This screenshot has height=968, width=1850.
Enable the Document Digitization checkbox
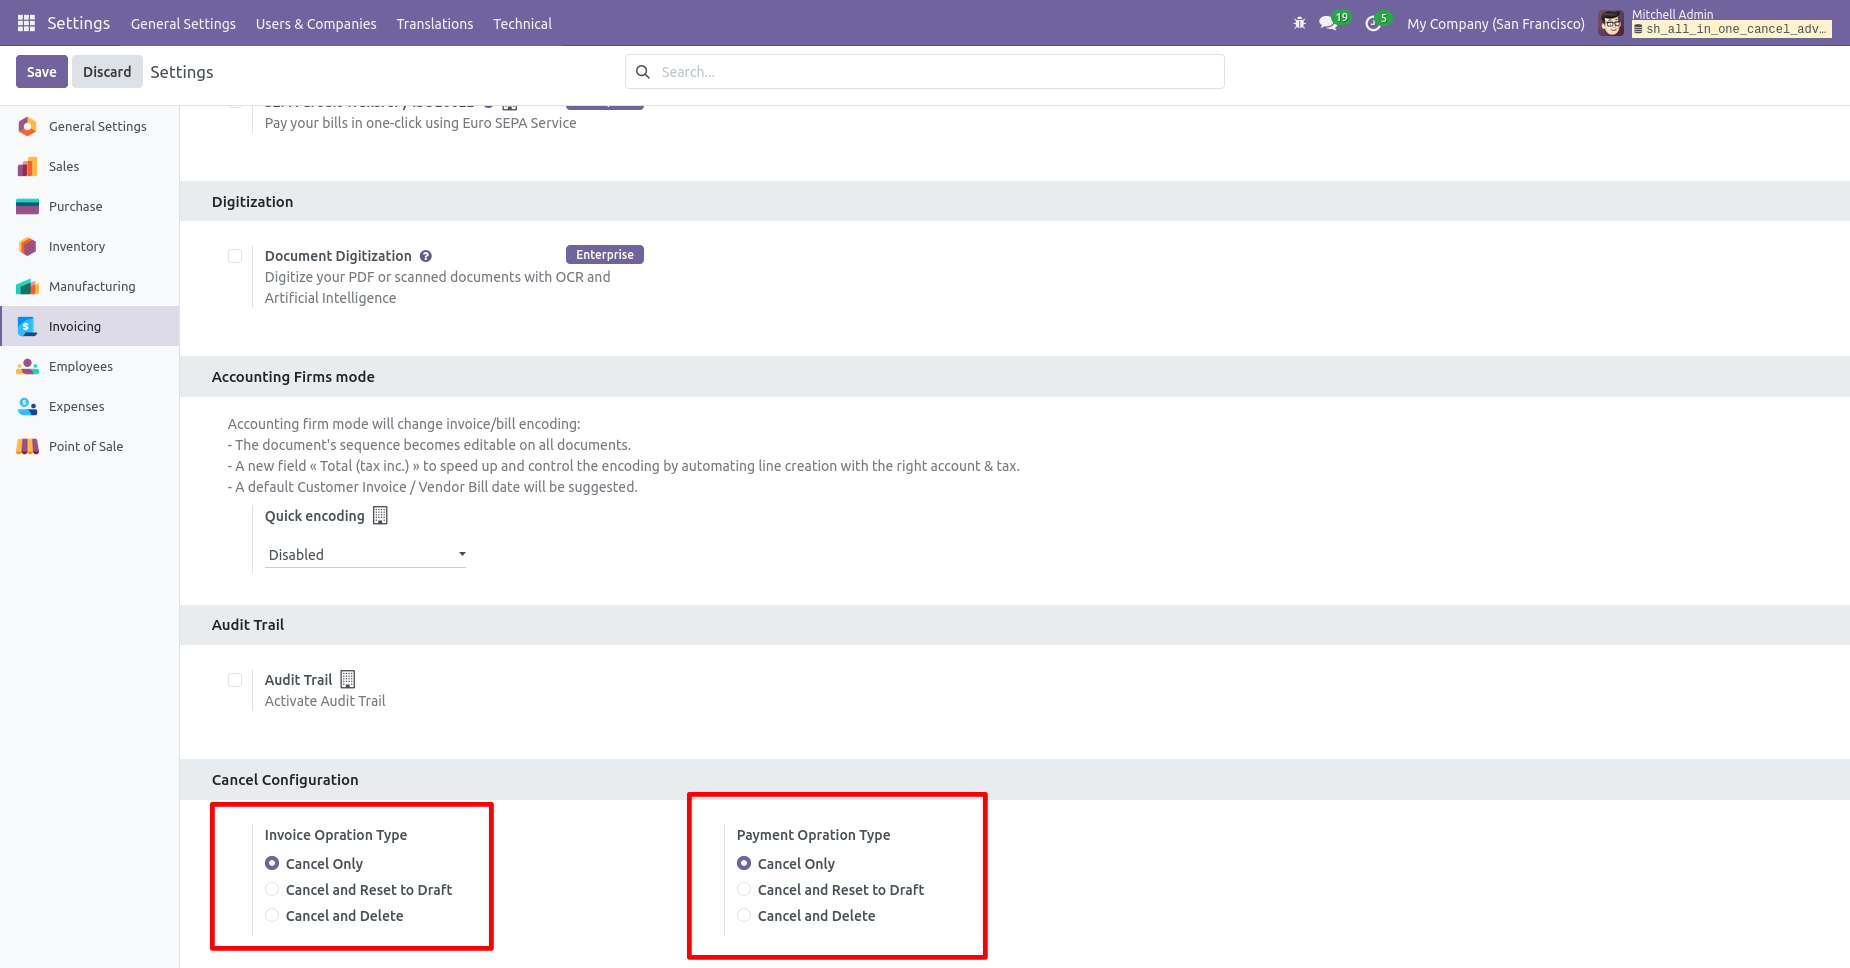point(235,256)
